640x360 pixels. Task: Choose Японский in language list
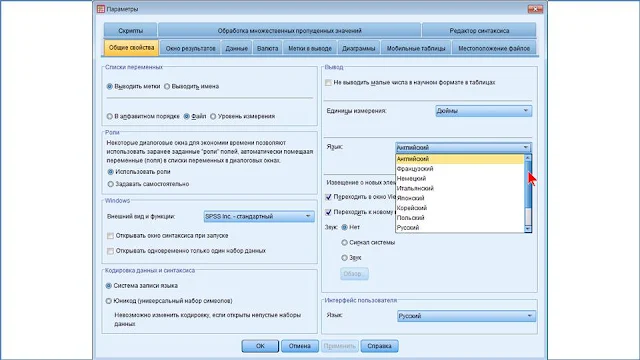click(460, 198)
